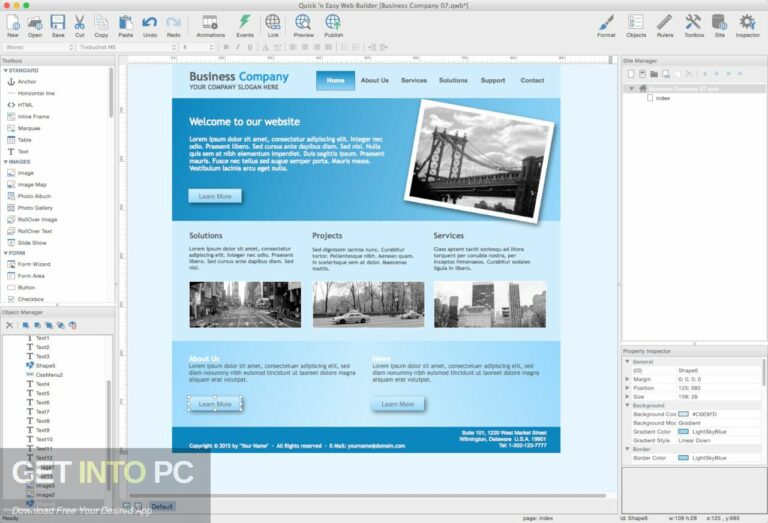Click About Us in page navigation
Image resolution: width=768 pixels, height=523 pixels.
click(x=375, y=80)
